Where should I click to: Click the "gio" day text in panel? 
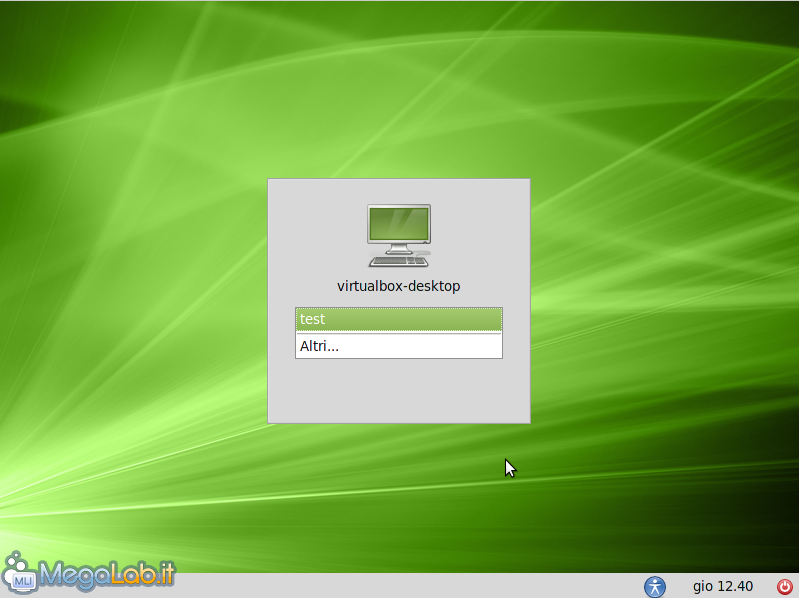coord(703,587)
